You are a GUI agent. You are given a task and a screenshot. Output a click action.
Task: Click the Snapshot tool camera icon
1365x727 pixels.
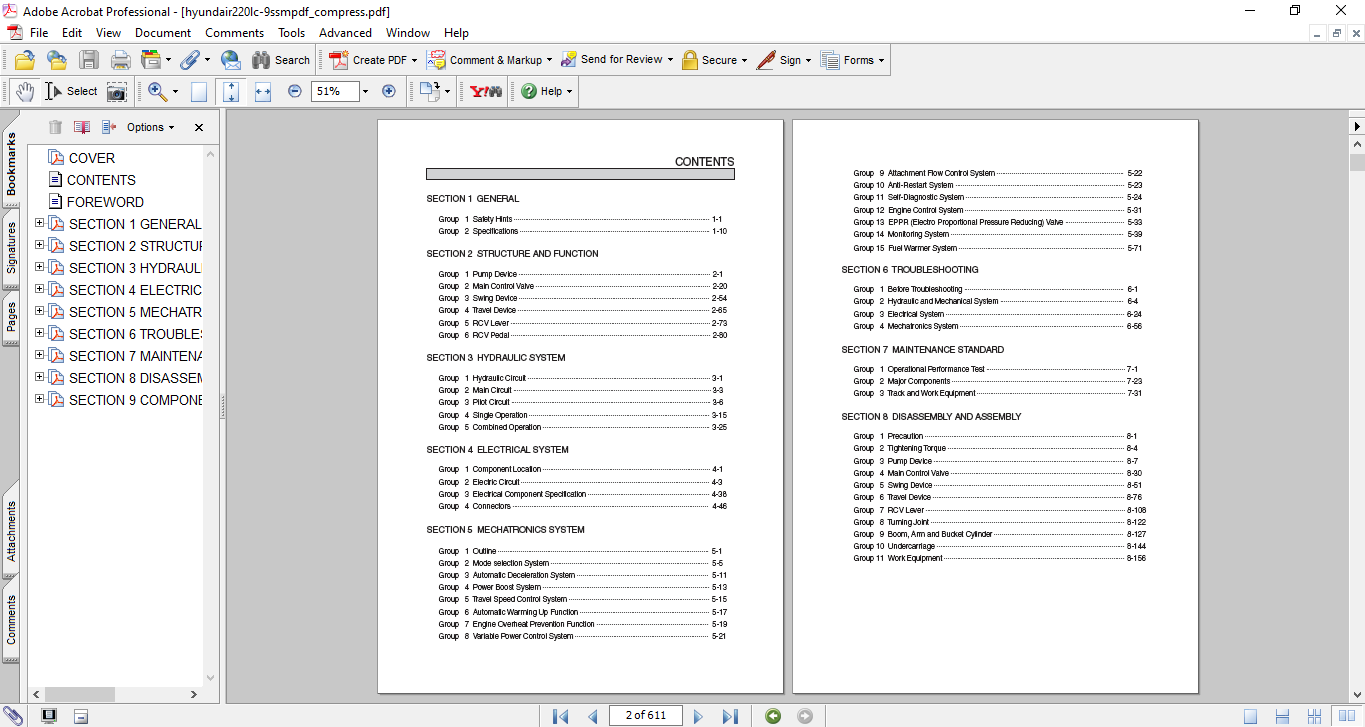pyautogui.click(x=117, y=92)
